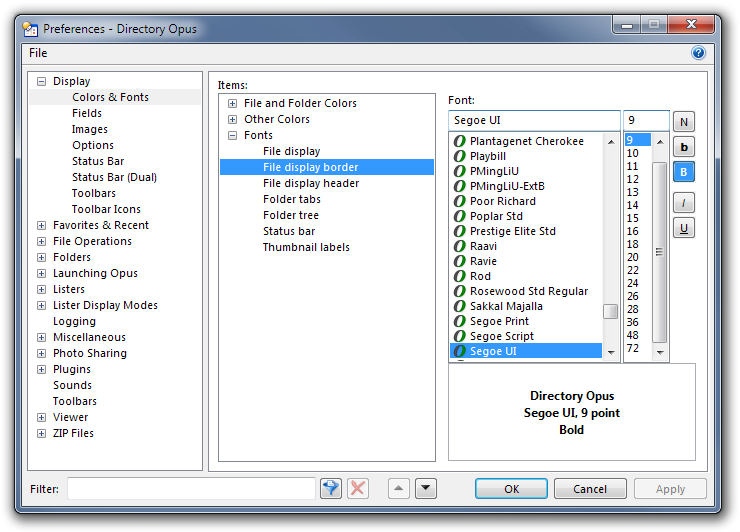The image size is (740, 532).
Task: Expand the Favorites & Recent category
Action: [x=42, y=225]
